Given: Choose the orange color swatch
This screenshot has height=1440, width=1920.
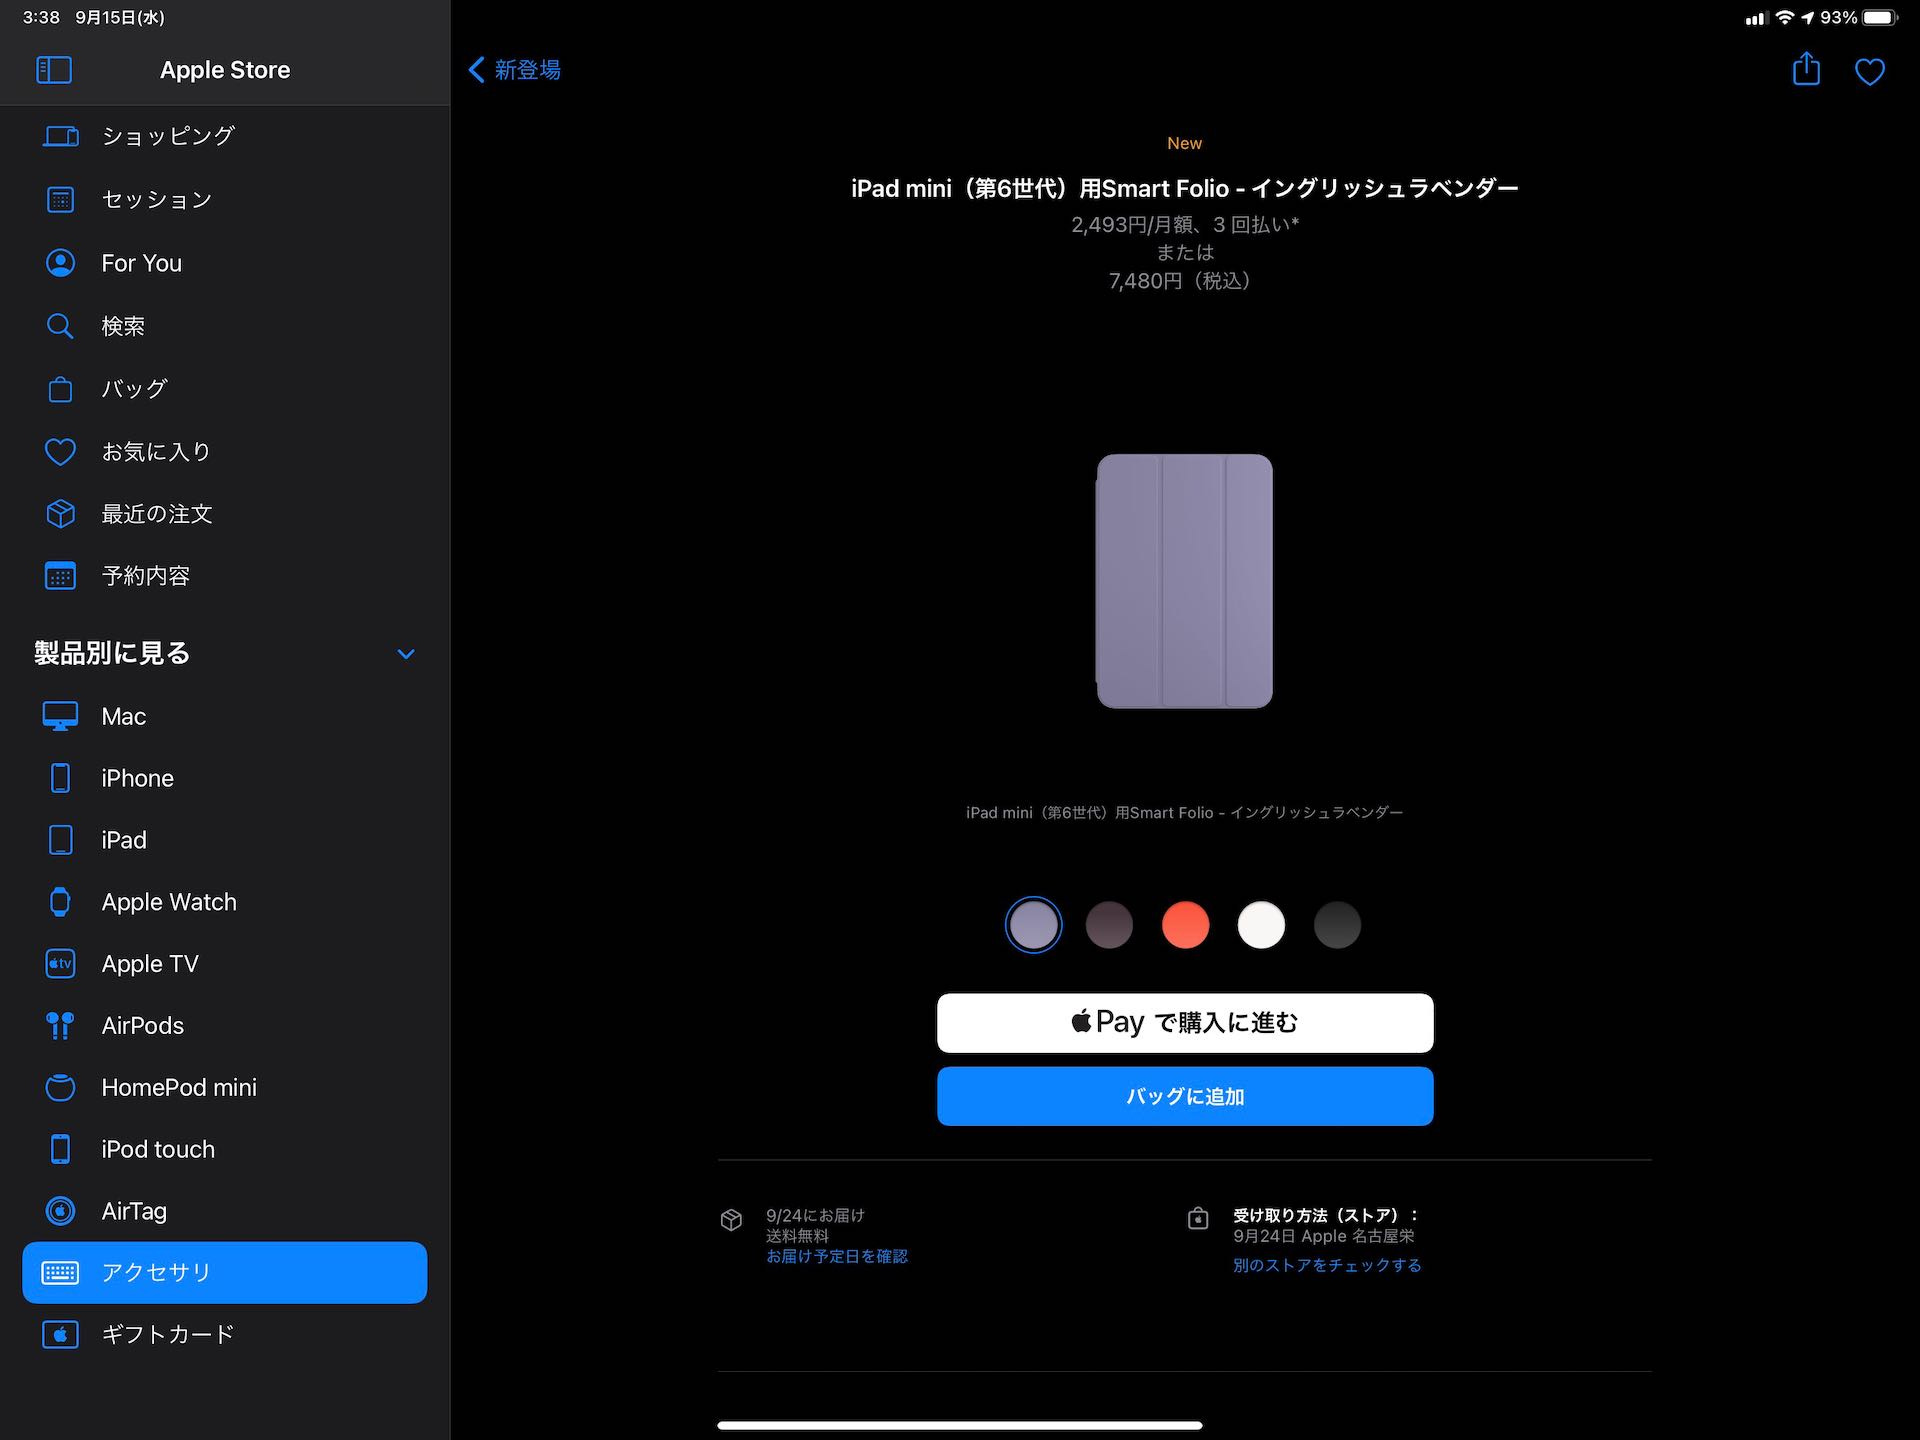Looking at the screenshot, I should coord(1185,925).
